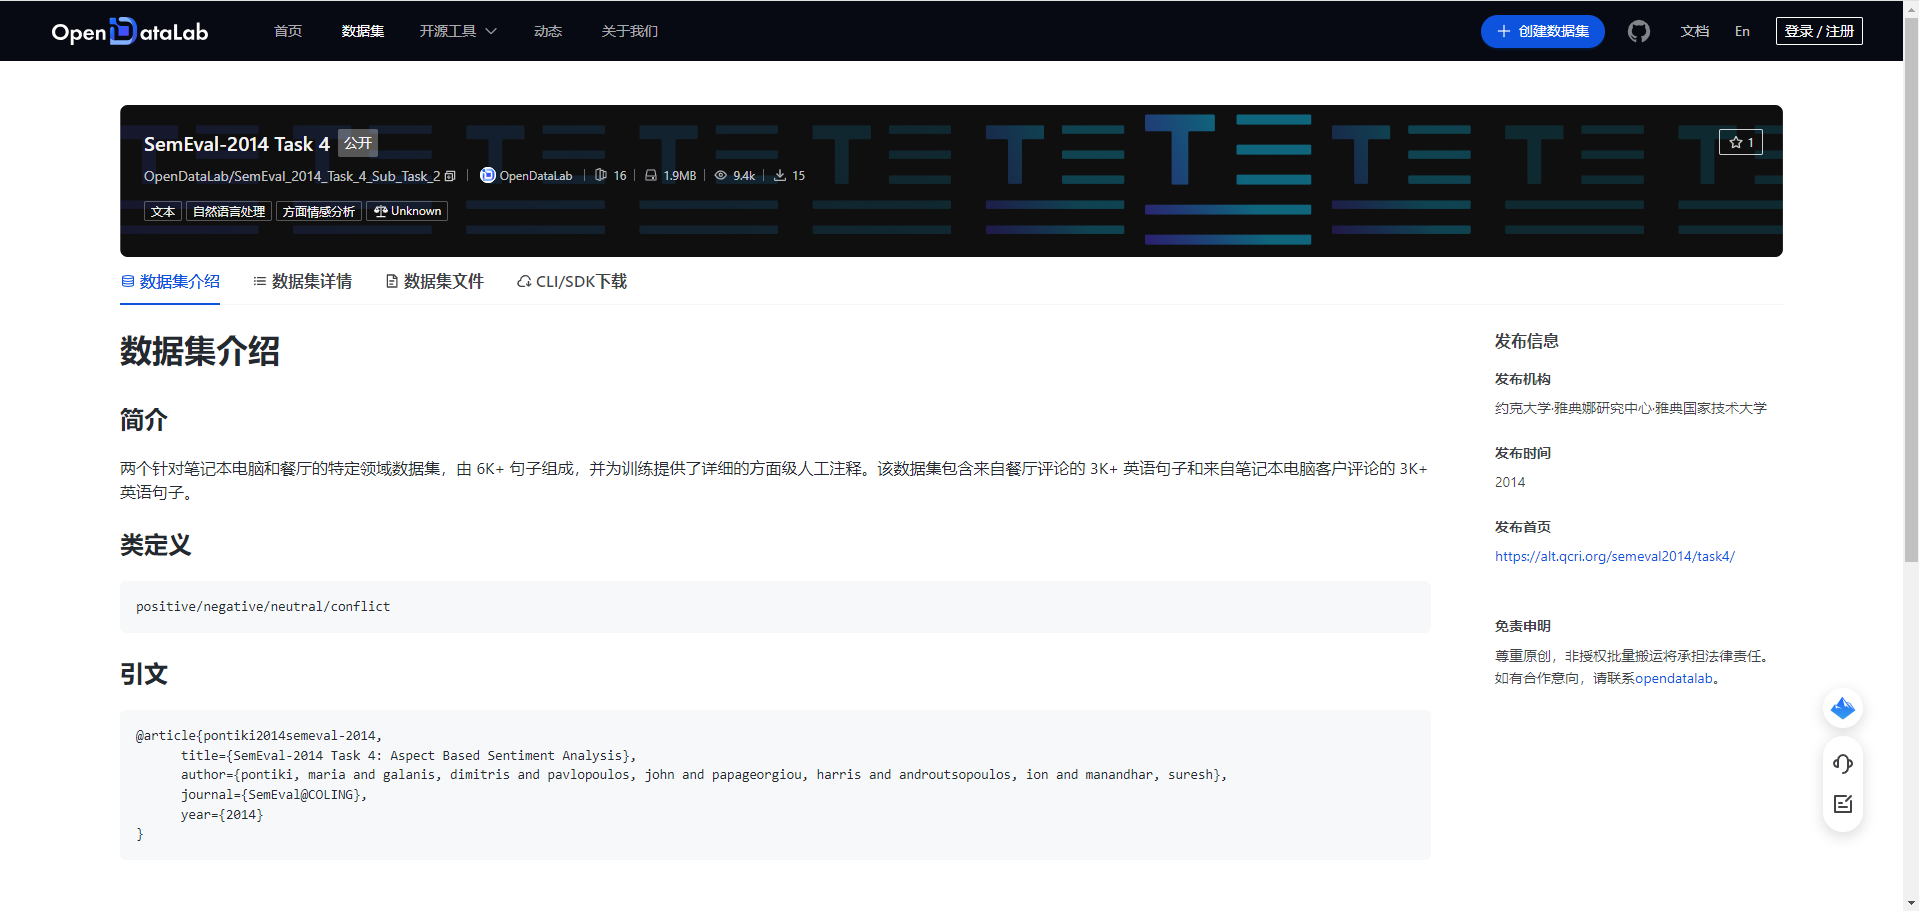This screenshot has height=911, width=1919.
Task: Open 文档 link in header
Action: 1695,31
